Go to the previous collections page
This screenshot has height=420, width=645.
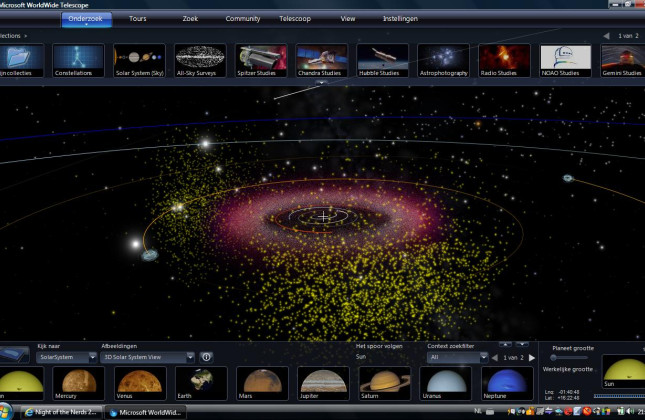606,36
